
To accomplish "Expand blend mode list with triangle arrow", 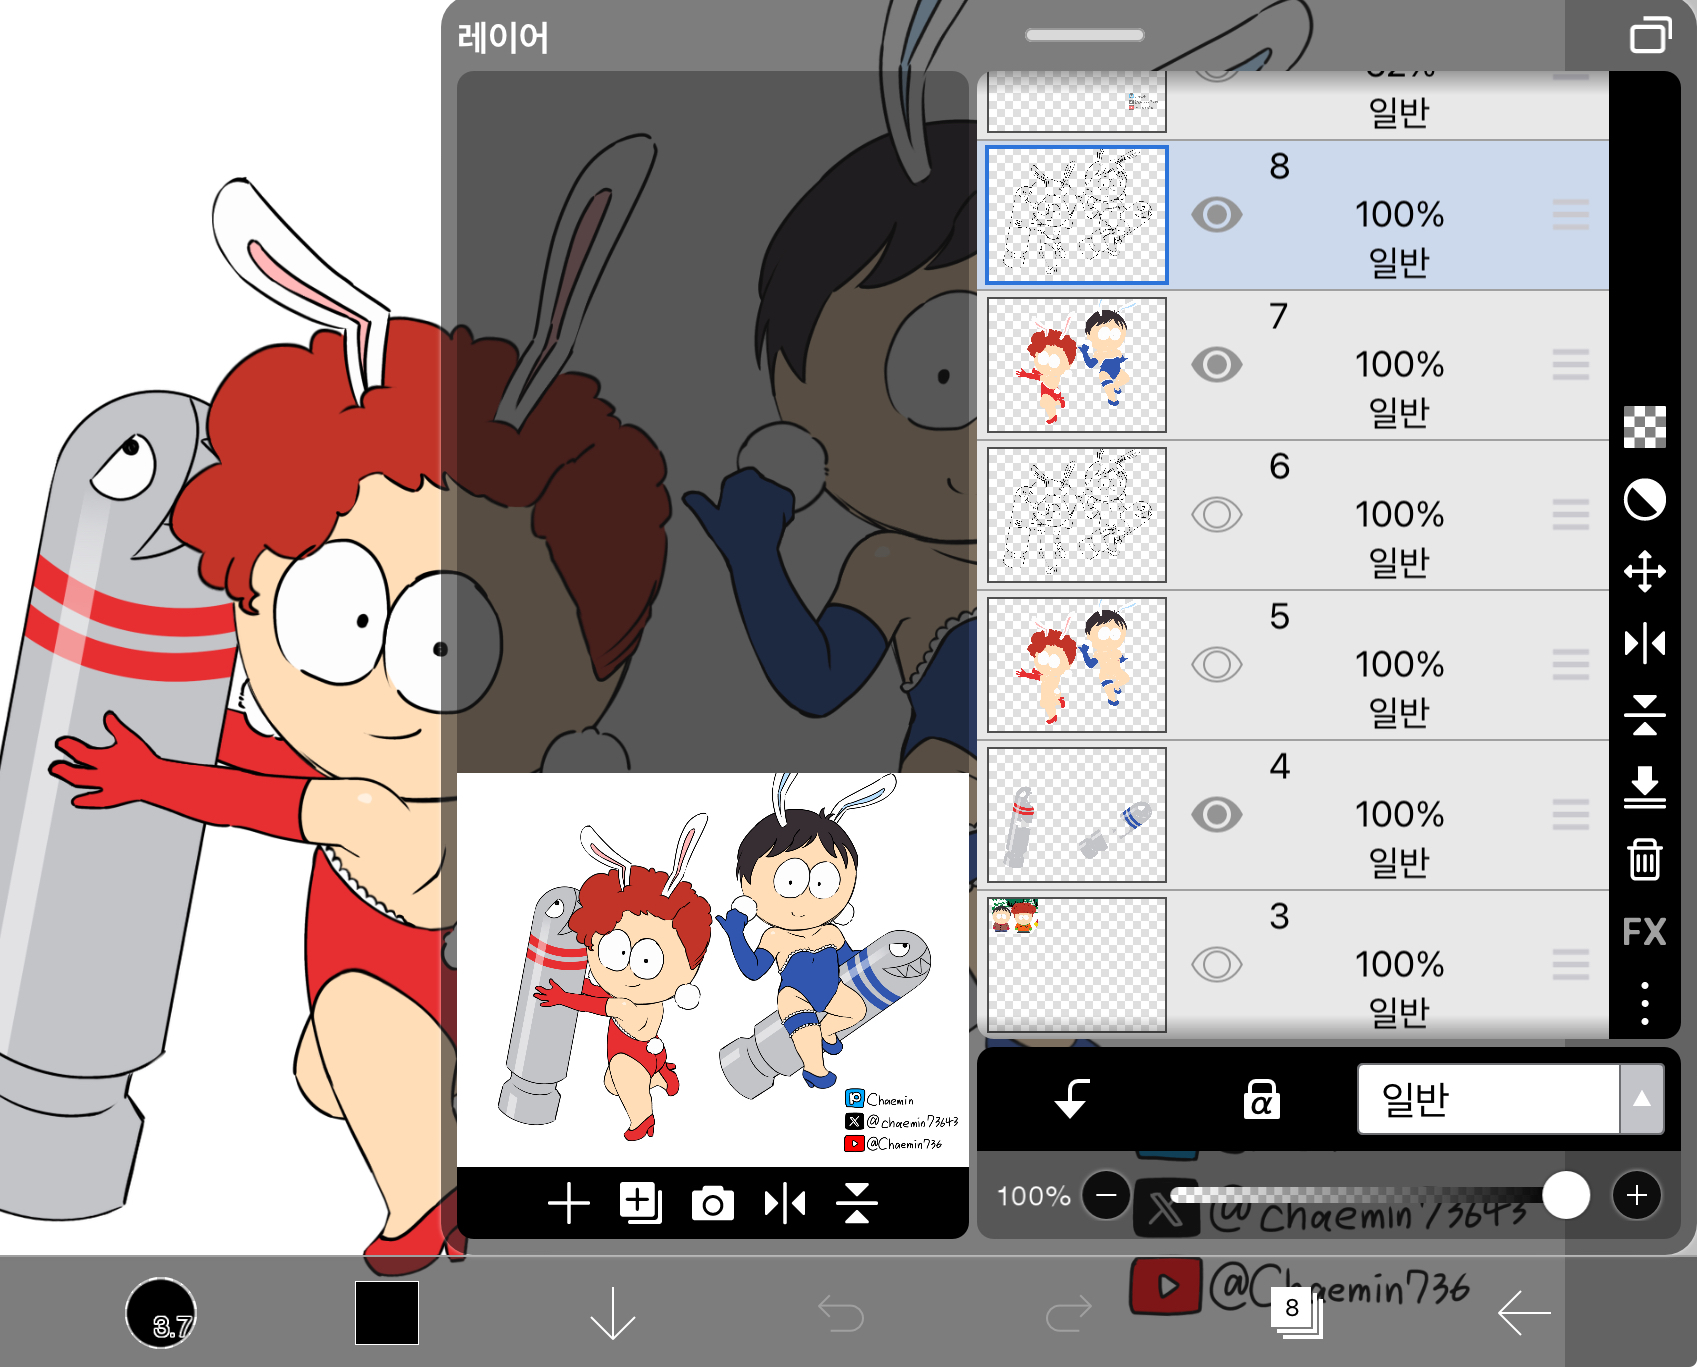I will click(1641, 1099).
